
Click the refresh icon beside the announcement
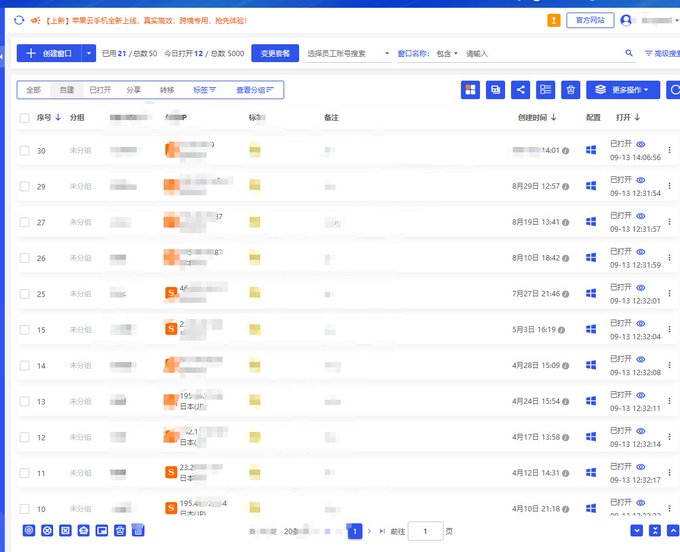tap(19, 20)
